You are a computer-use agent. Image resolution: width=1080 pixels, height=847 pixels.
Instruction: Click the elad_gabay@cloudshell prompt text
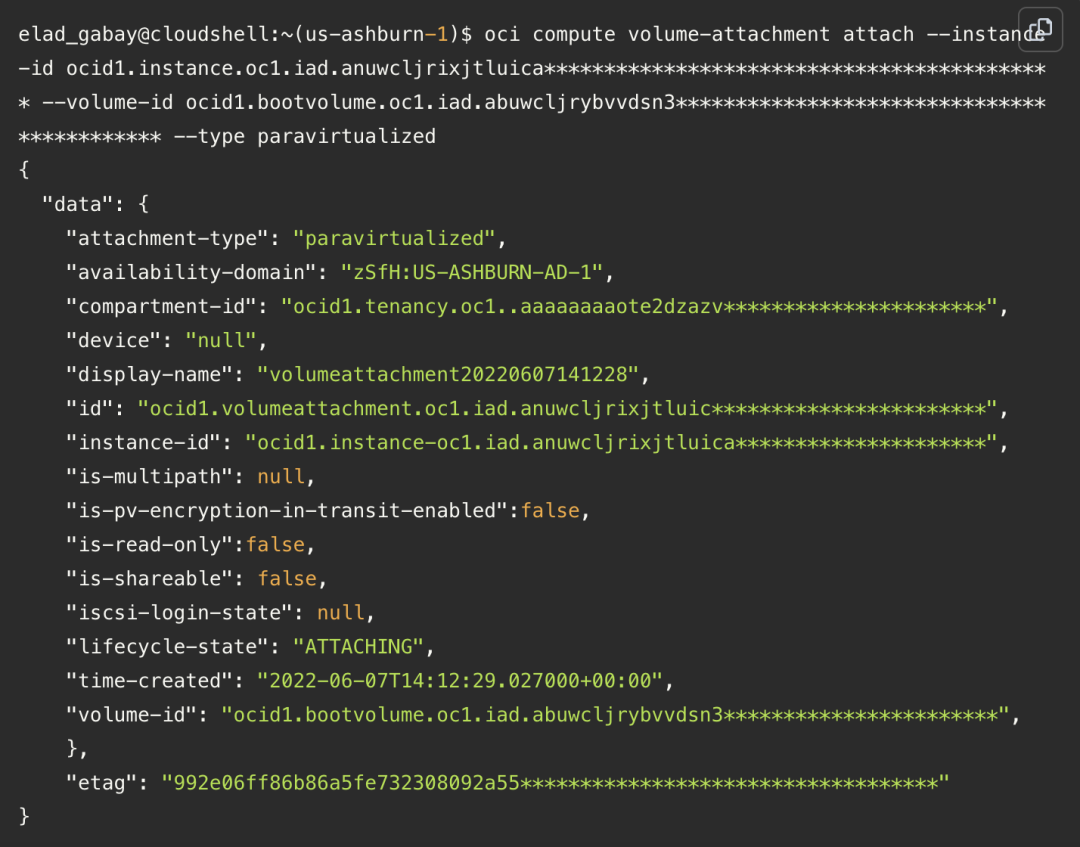coord(141,34)
